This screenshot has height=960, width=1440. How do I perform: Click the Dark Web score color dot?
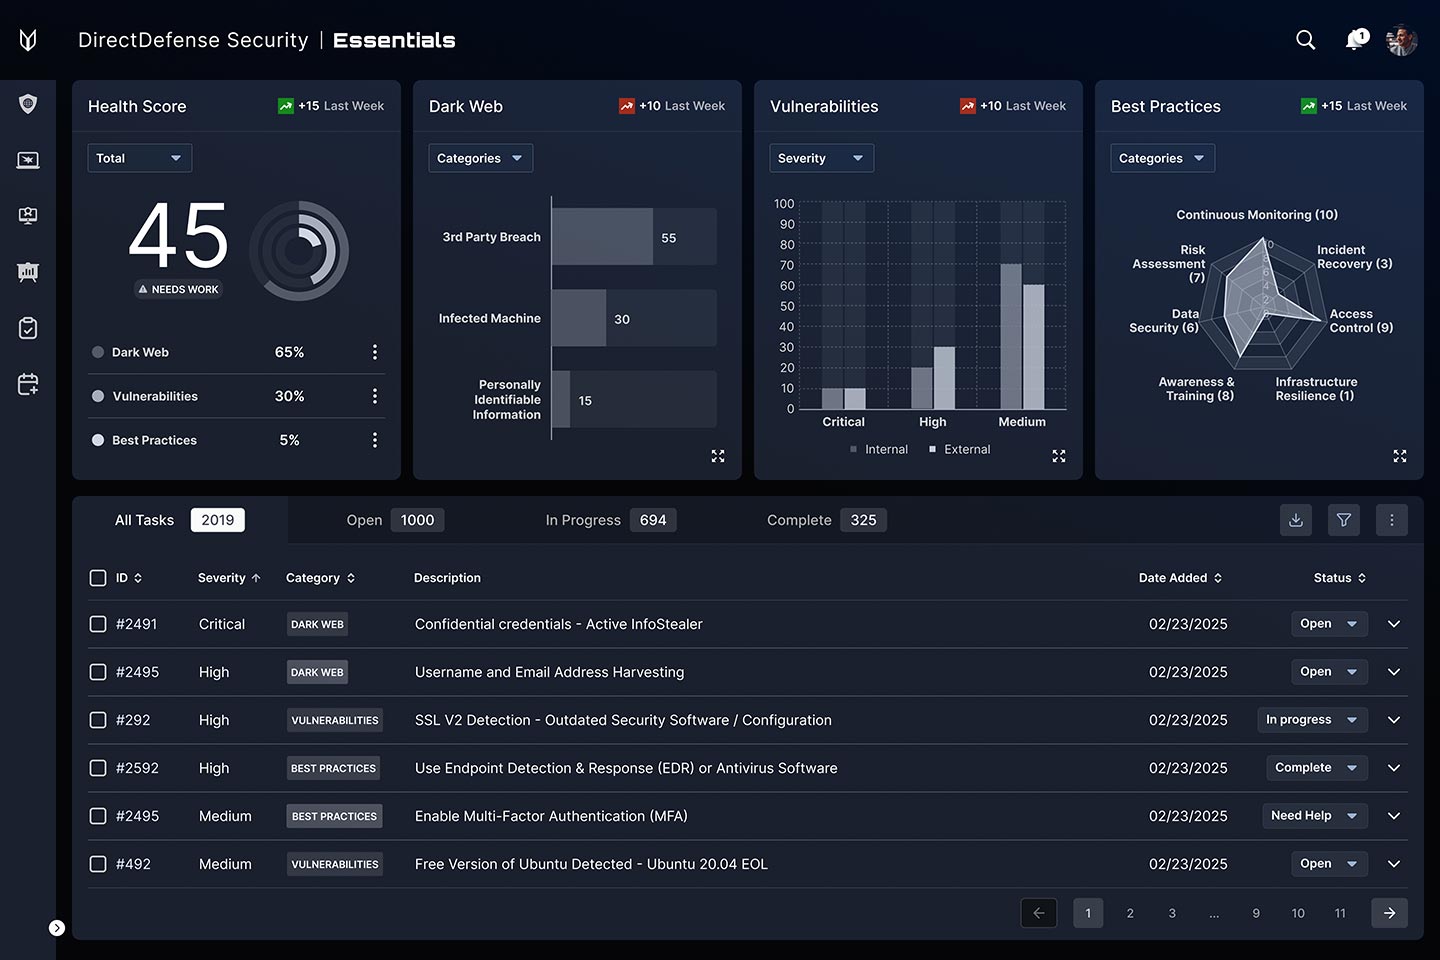(98, 352)
